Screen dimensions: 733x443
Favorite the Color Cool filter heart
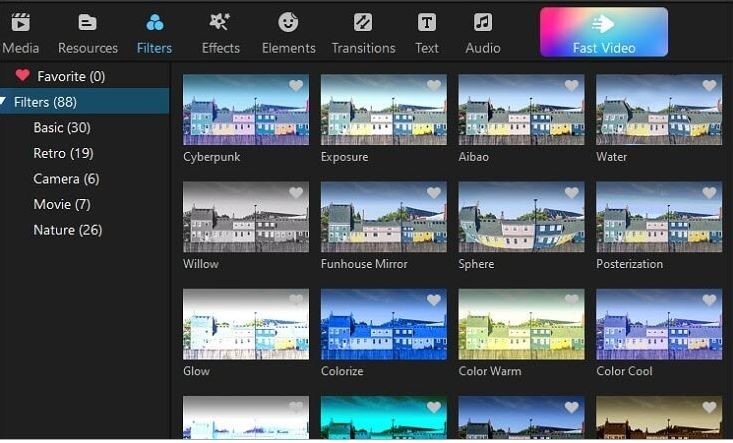click(x=709, y=300)
